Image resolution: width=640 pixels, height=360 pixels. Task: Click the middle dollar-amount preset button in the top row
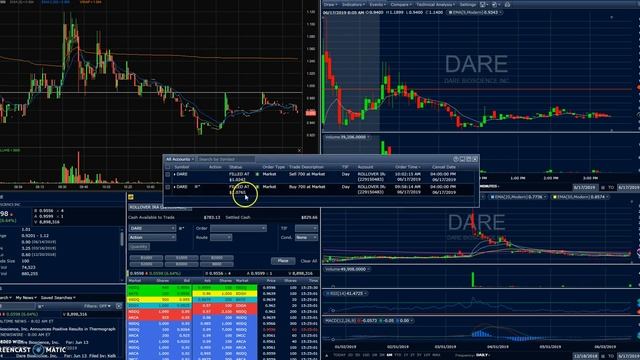(x=182, y=258)
